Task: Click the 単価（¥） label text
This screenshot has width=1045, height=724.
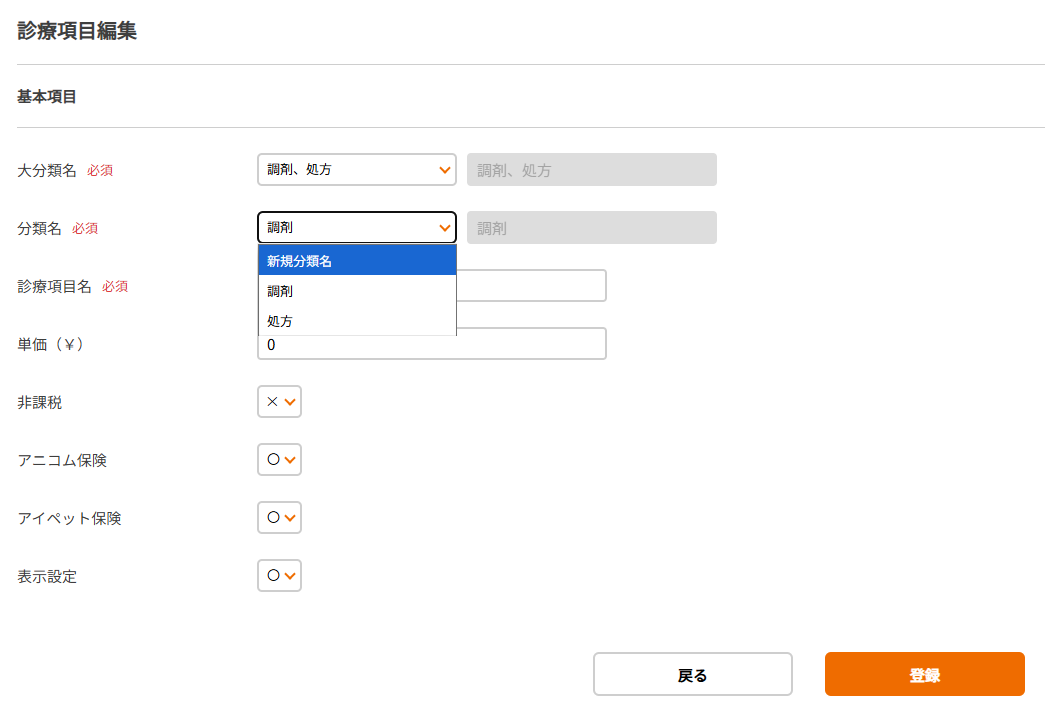Action: point(50,344)
